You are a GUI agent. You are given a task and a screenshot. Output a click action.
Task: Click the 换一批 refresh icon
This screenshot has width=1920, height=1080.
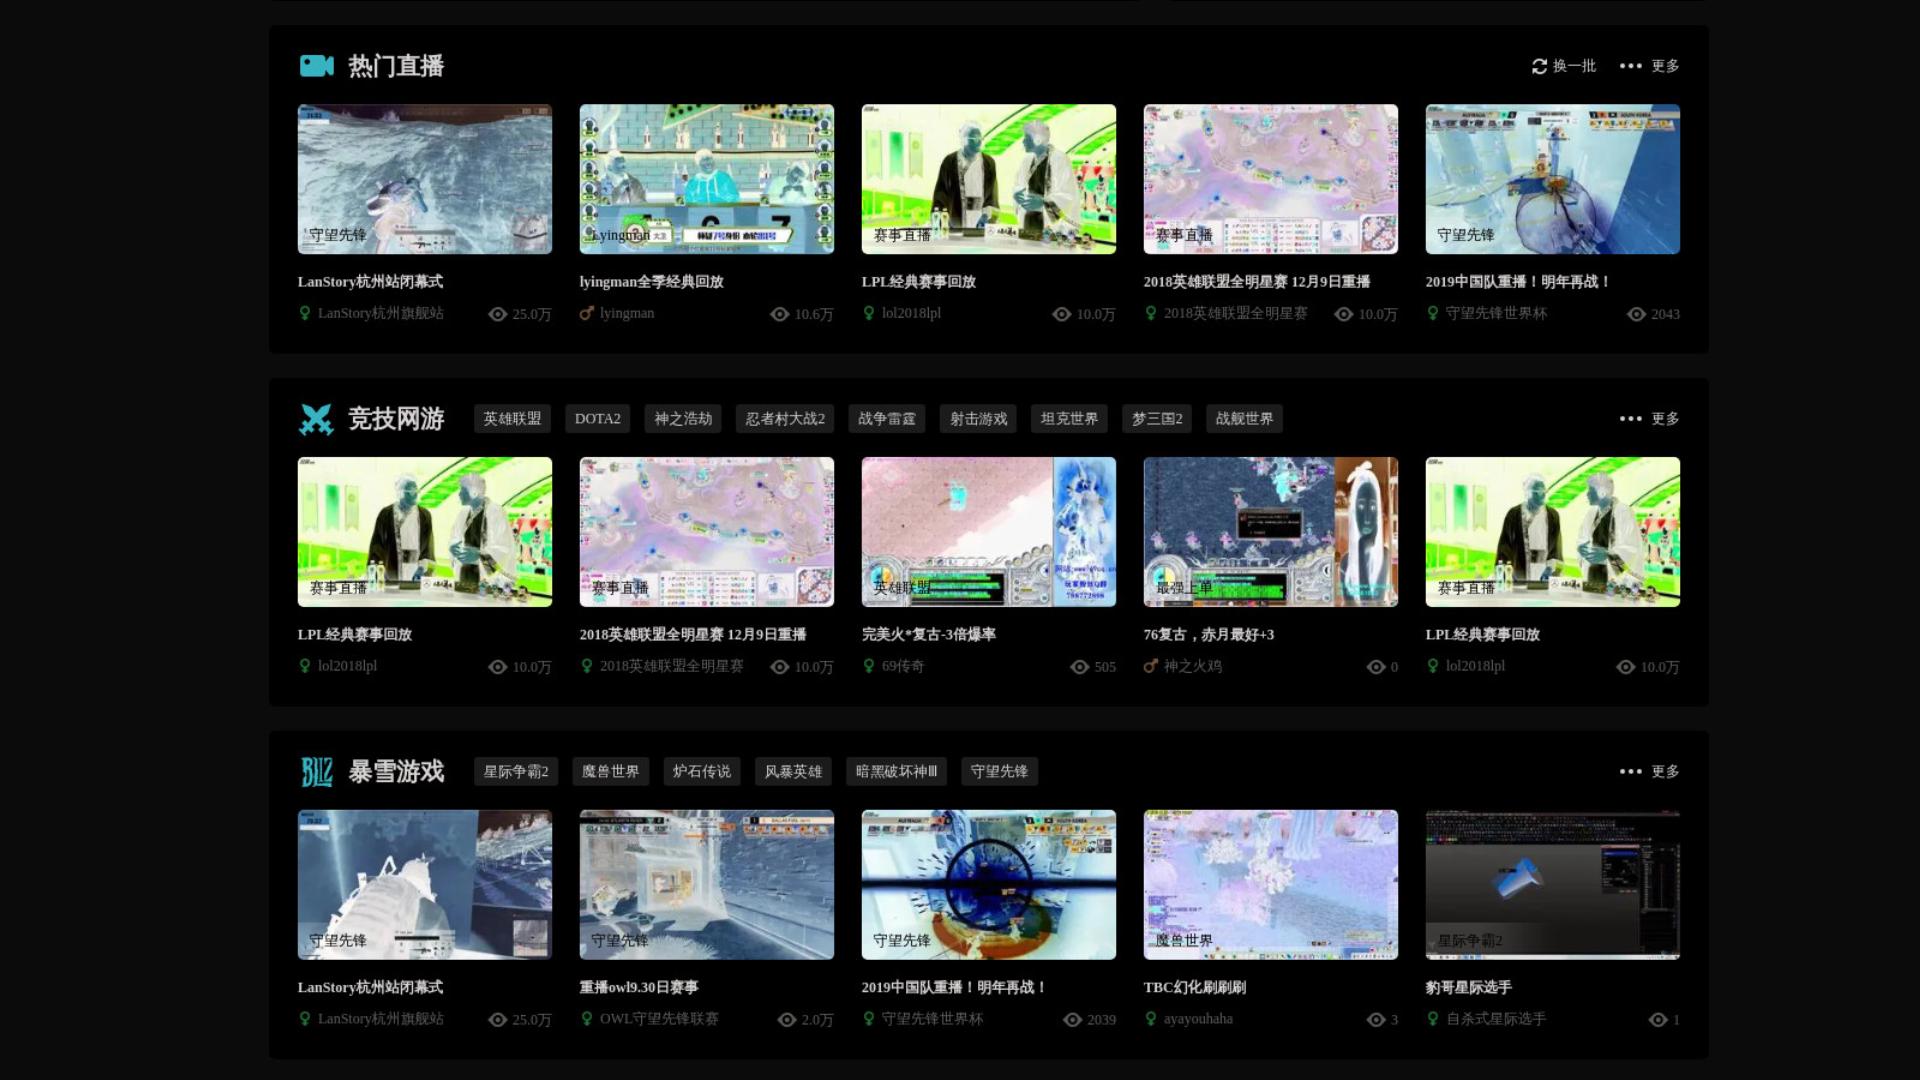coord(1539,66)
